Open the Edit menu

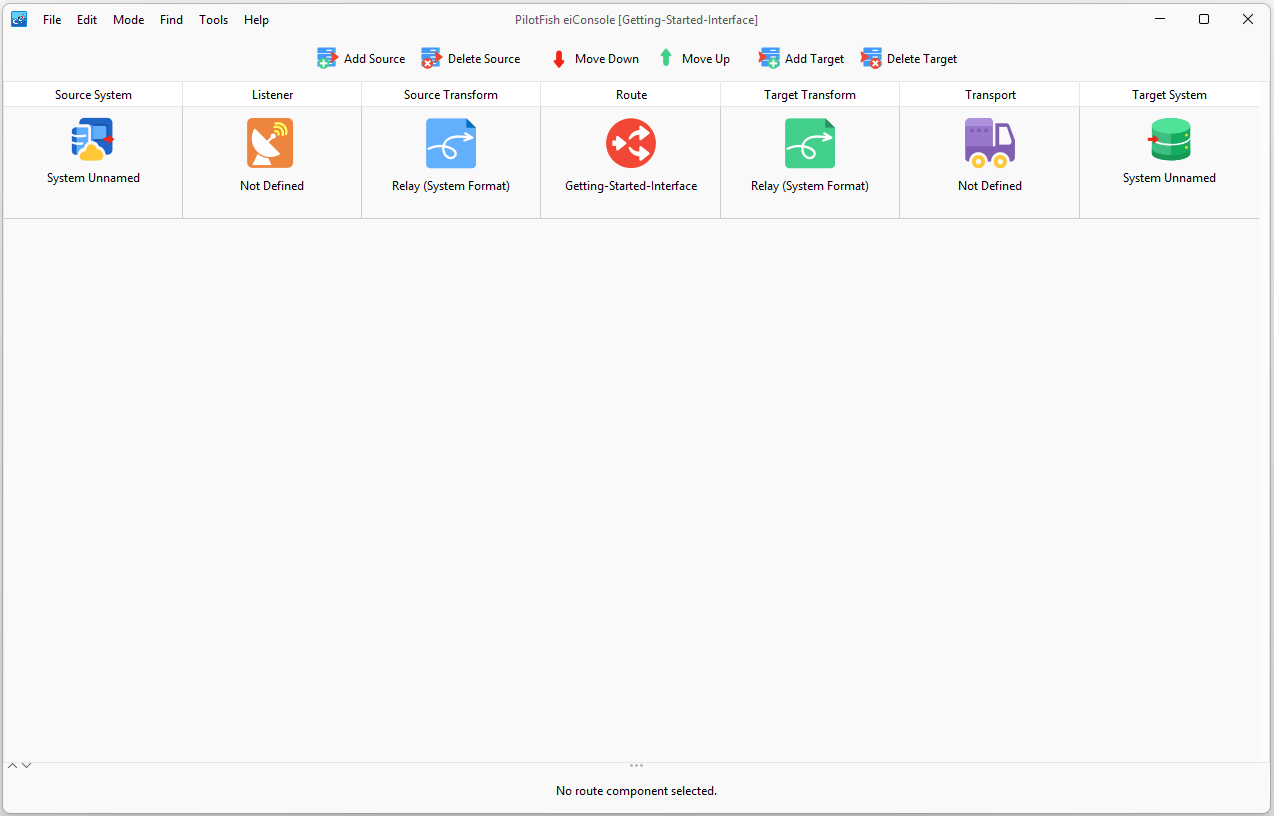click(87, 20)
